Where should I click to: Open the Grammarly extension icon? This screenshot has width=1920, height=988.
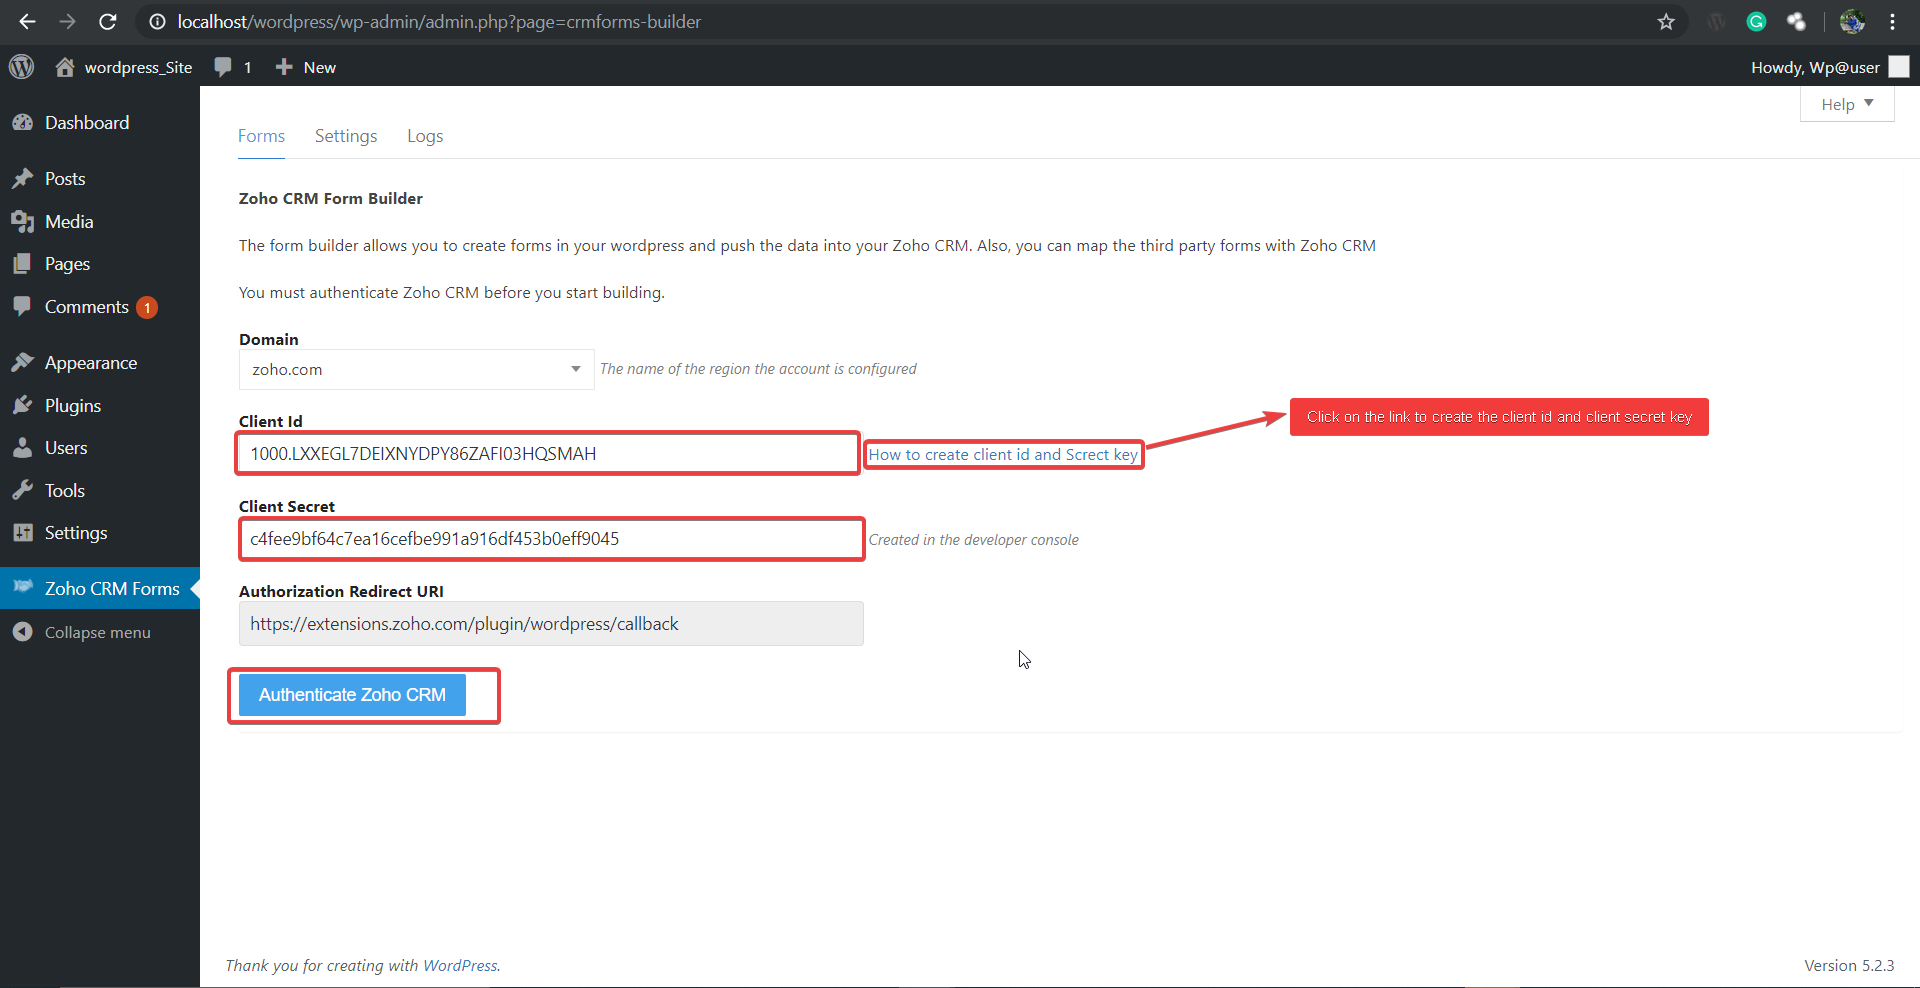click(x=1756, y=22)
